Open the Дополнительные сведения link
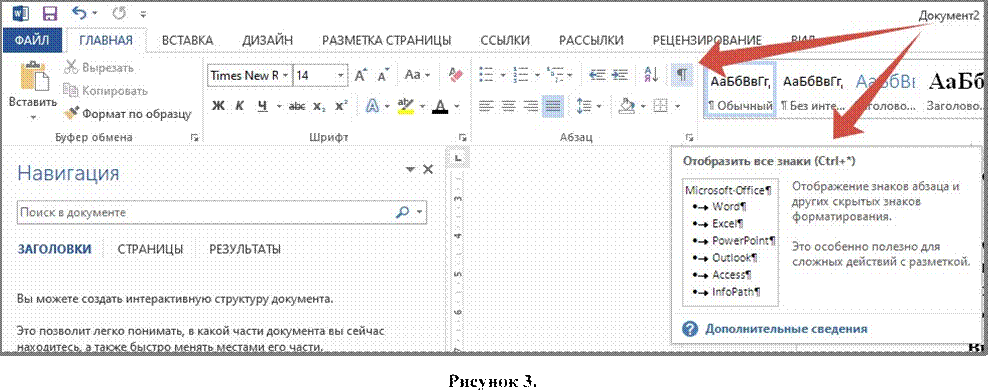 [x=786, y=329]
